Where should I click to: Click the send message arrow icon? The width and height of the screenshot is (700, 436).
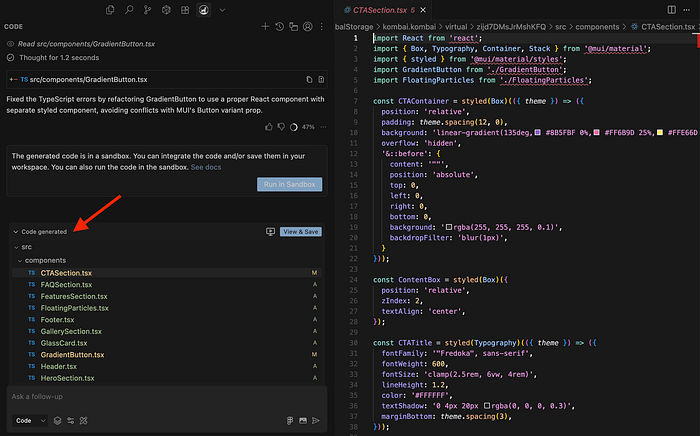click(x=317, y=421)
